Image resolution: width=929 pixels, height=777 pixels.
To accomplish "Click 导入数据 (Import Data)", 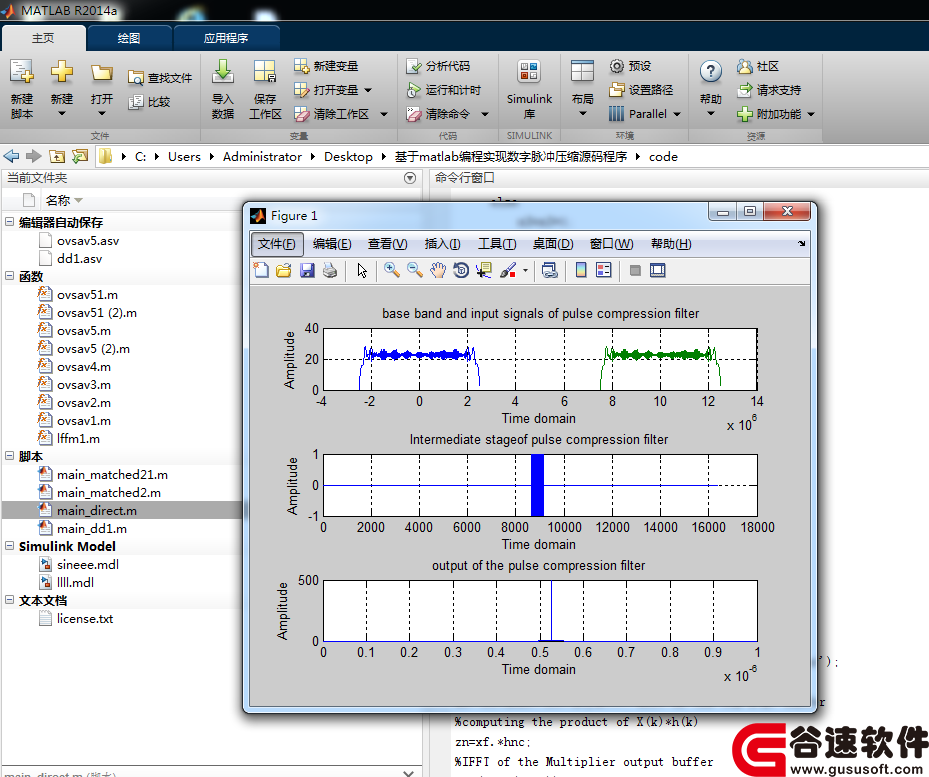I will (223, 89).
